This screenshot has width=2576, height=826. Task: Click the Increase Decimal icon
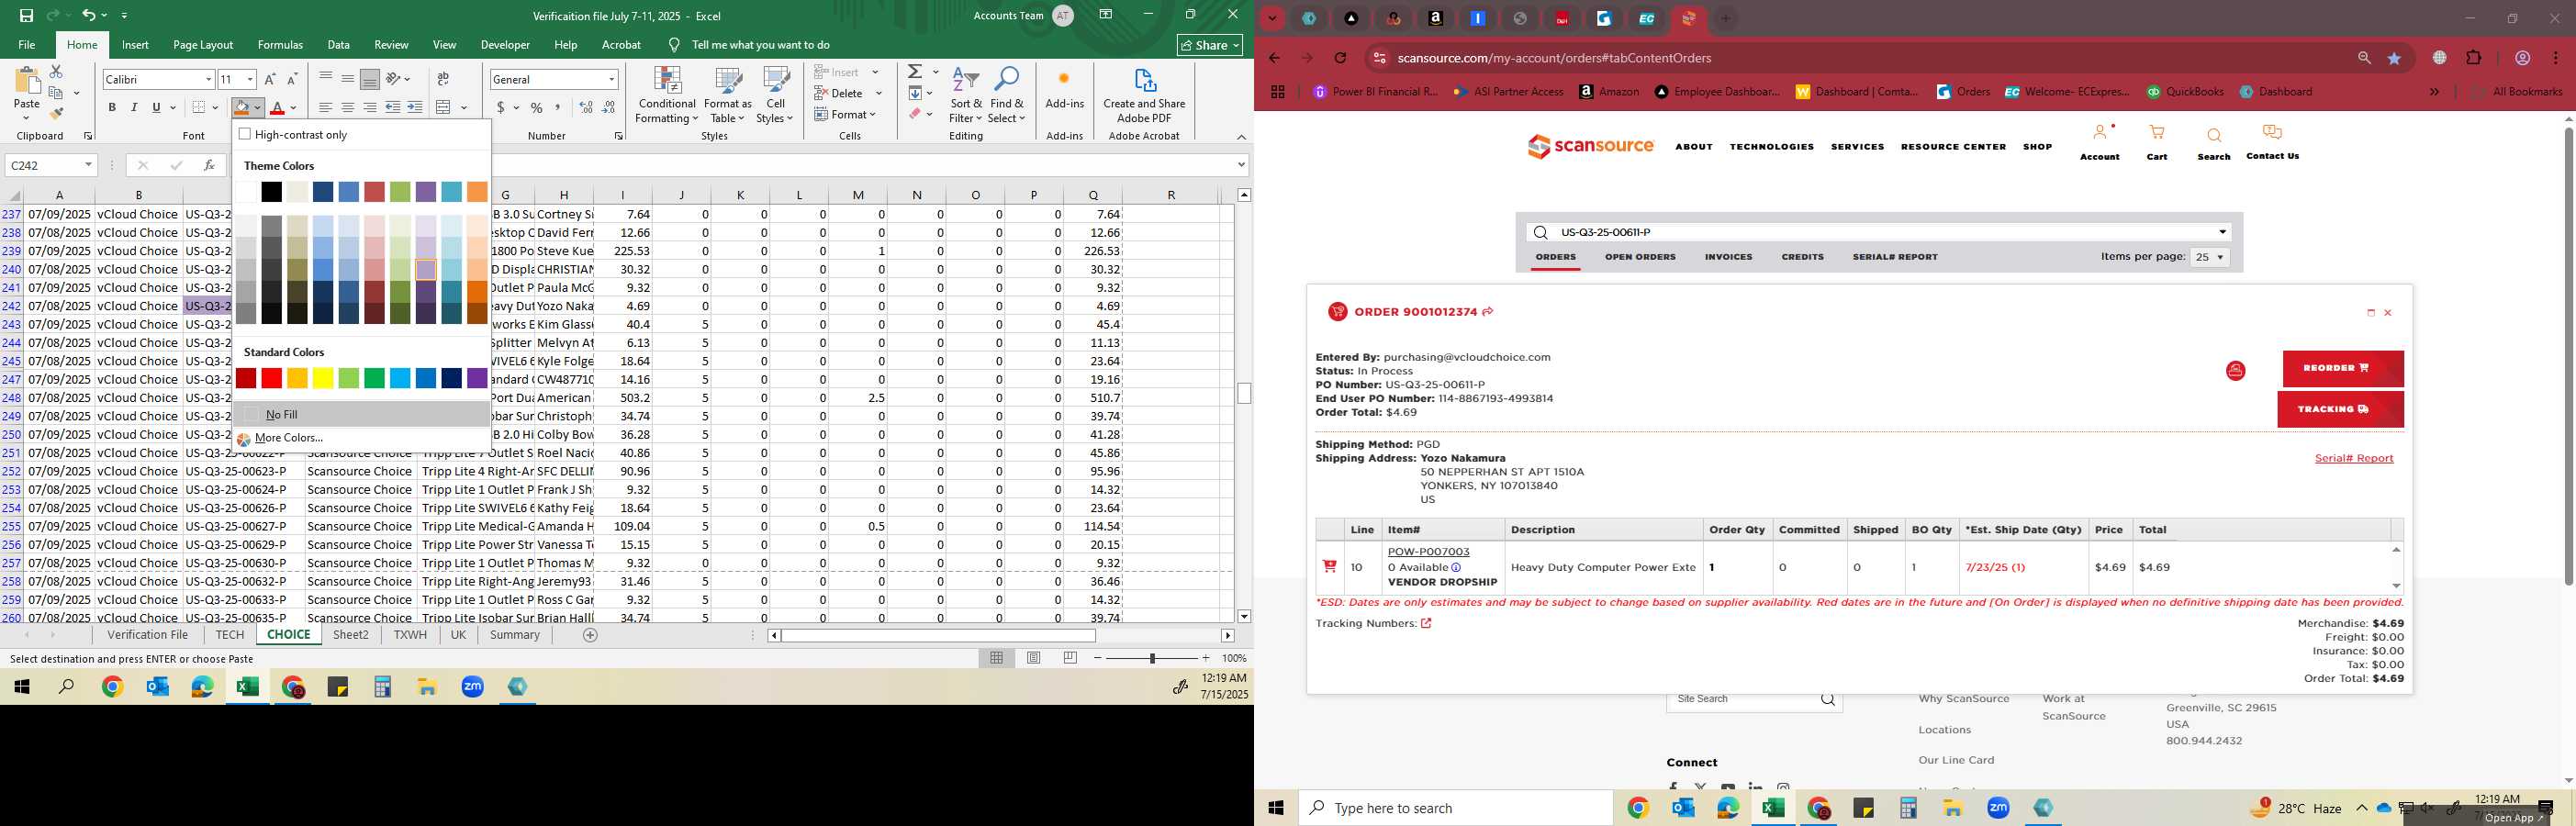pos(586,107)
